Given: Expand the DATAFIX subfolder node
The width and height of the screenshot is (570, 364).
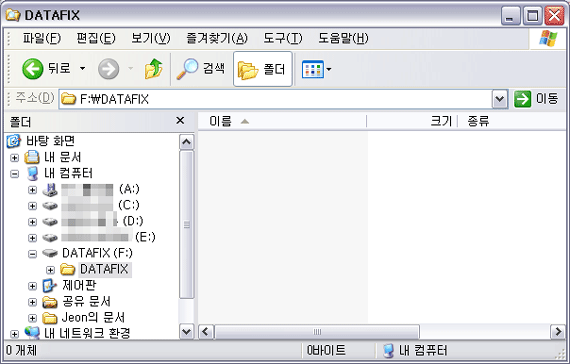Looking at the screenshot, I should (50, 270).
